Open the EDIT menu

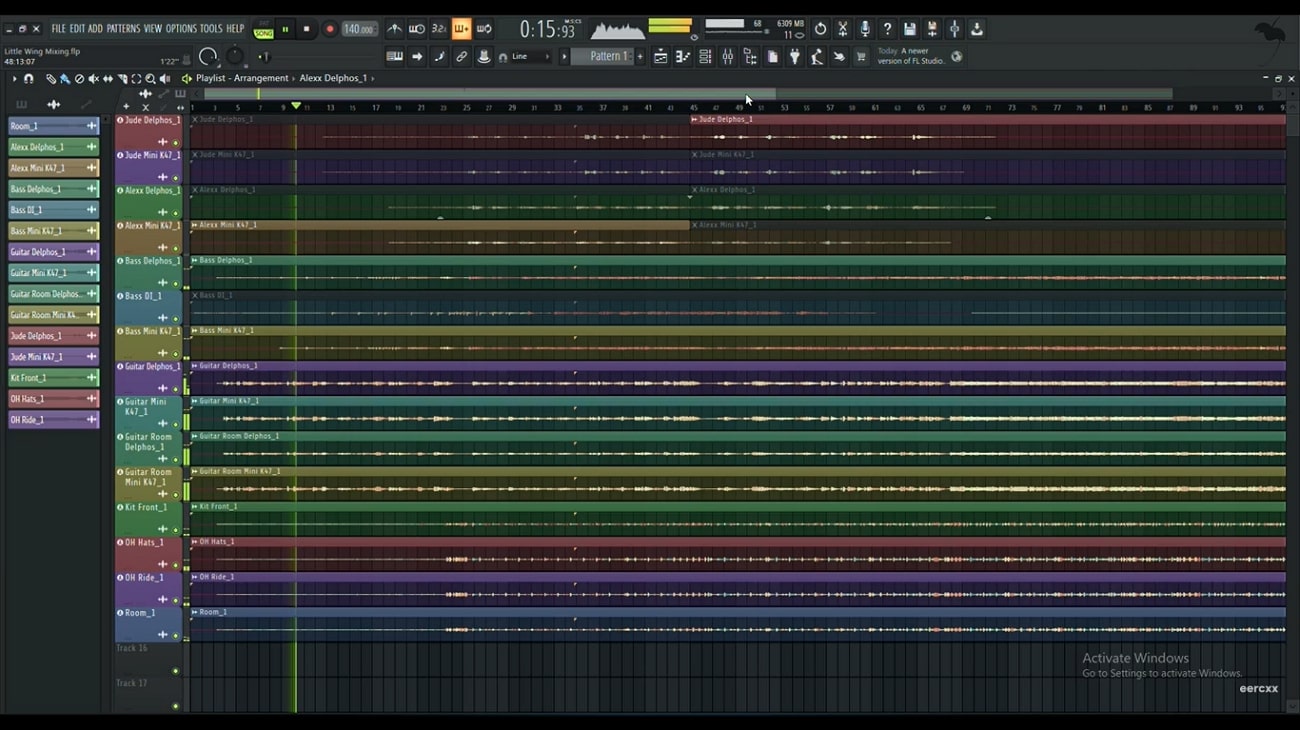[77, 29]
